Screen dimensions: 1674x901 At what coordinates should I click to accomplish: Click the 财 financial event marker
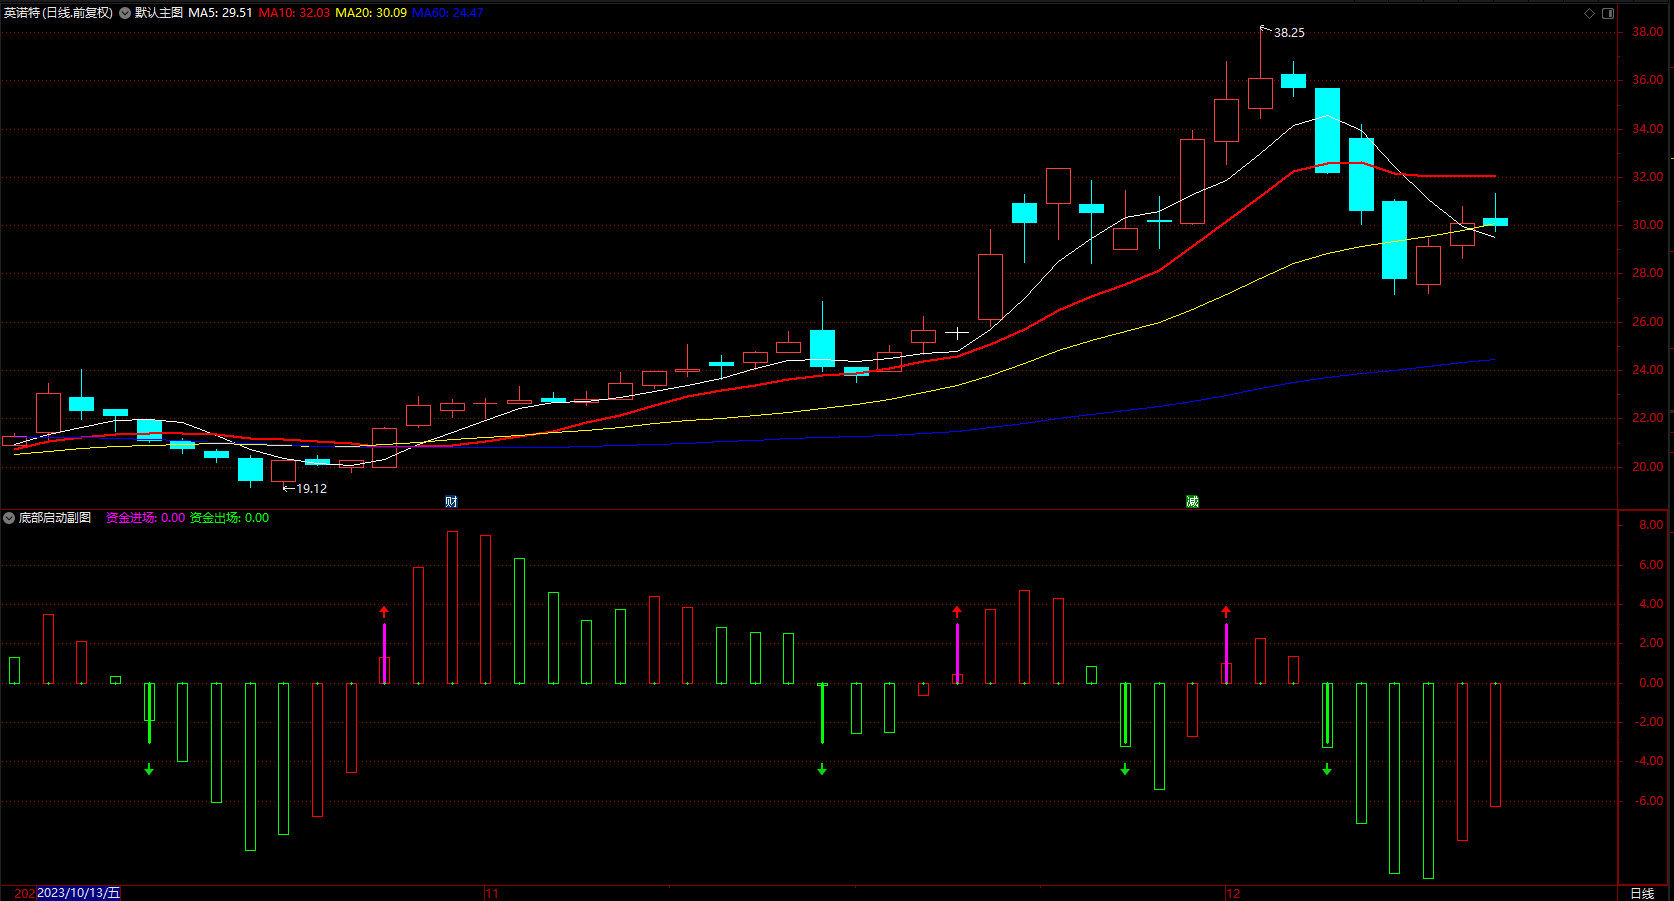click(x=451, y=501)
